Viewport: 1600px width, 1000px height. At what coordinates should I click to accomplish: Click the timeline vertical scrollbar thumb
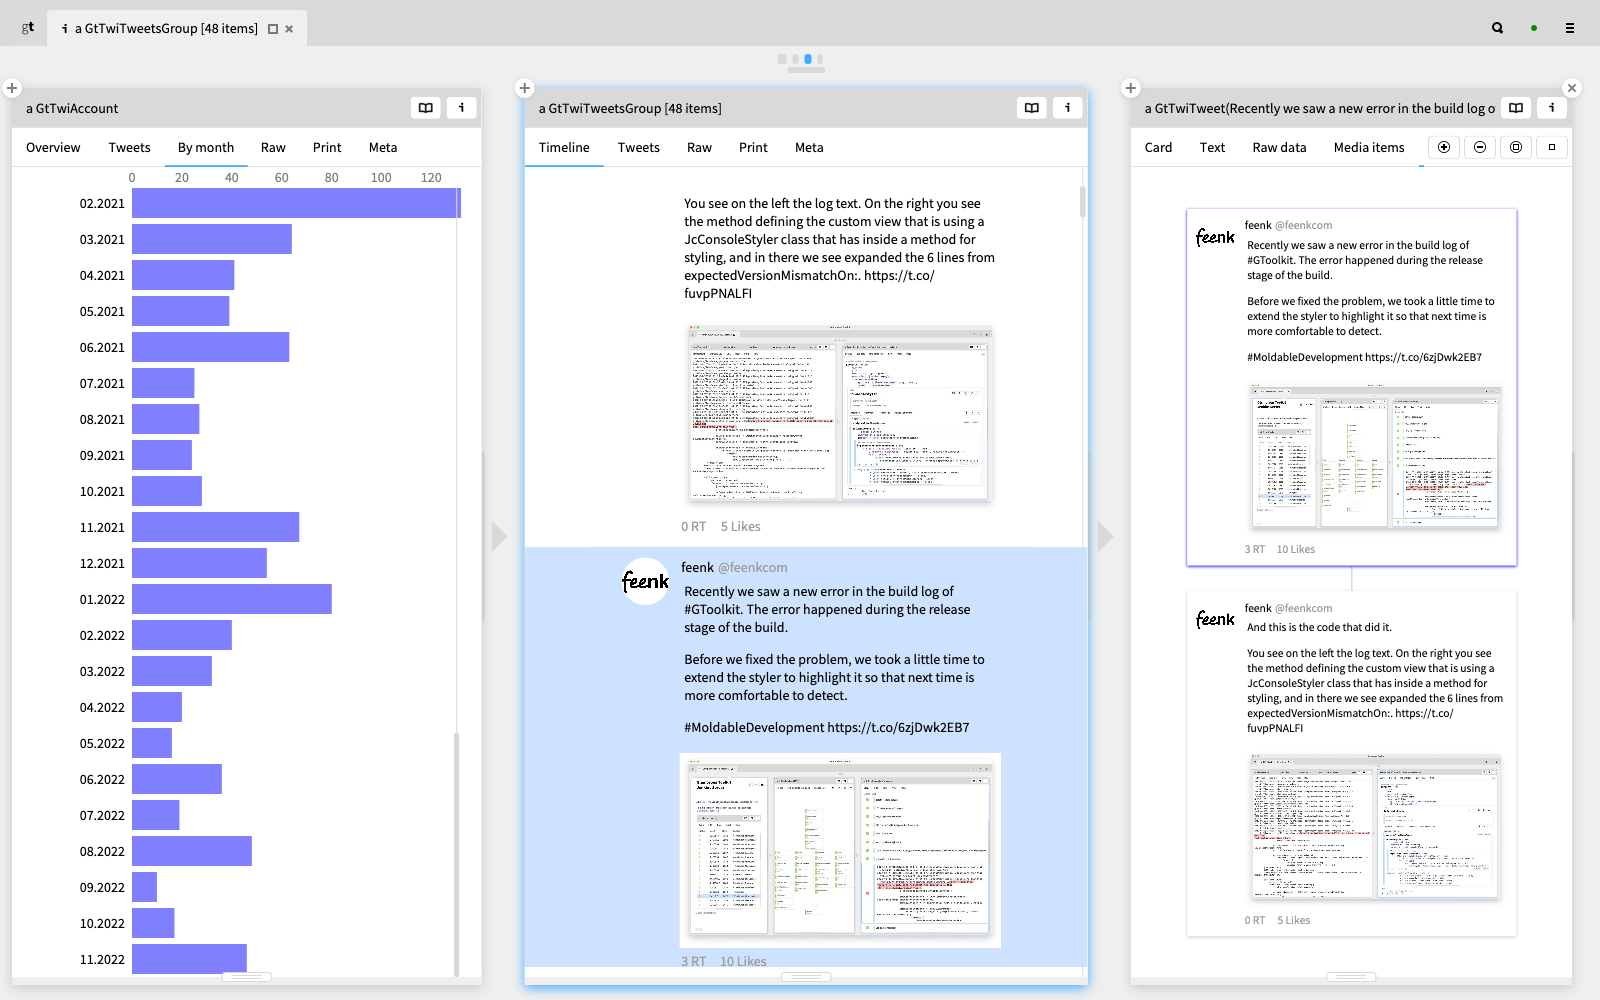(1082, 200)
